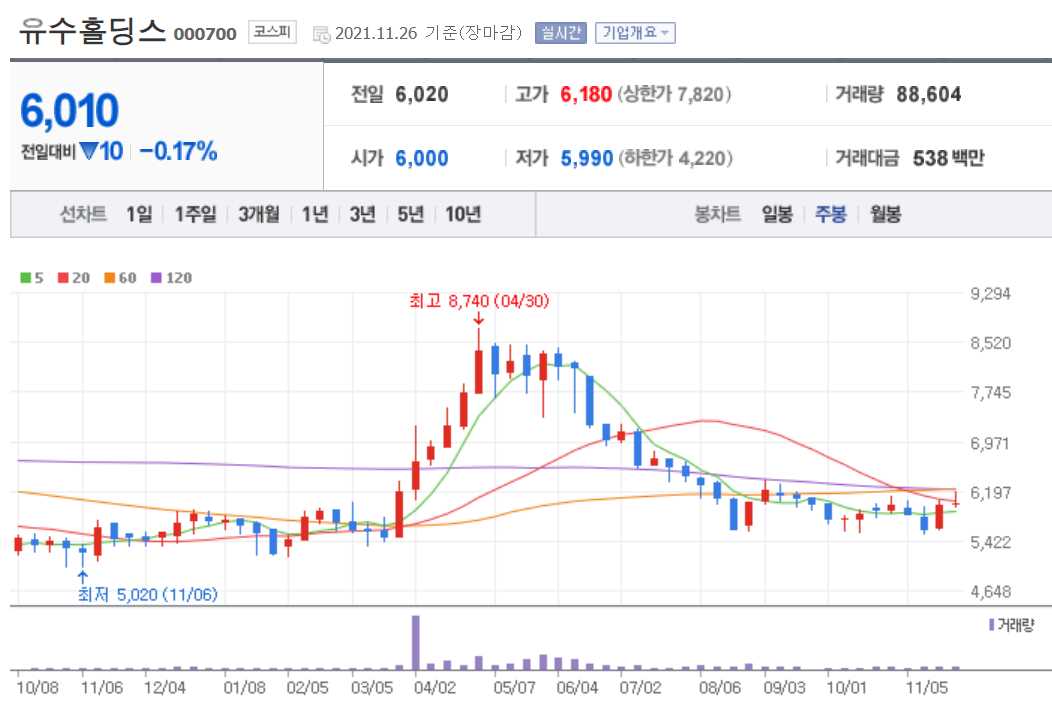This screenshot has height=705, width=1052.
Task: Click the green 5-day moving average legend icon
Action: [x=24, y=278]
